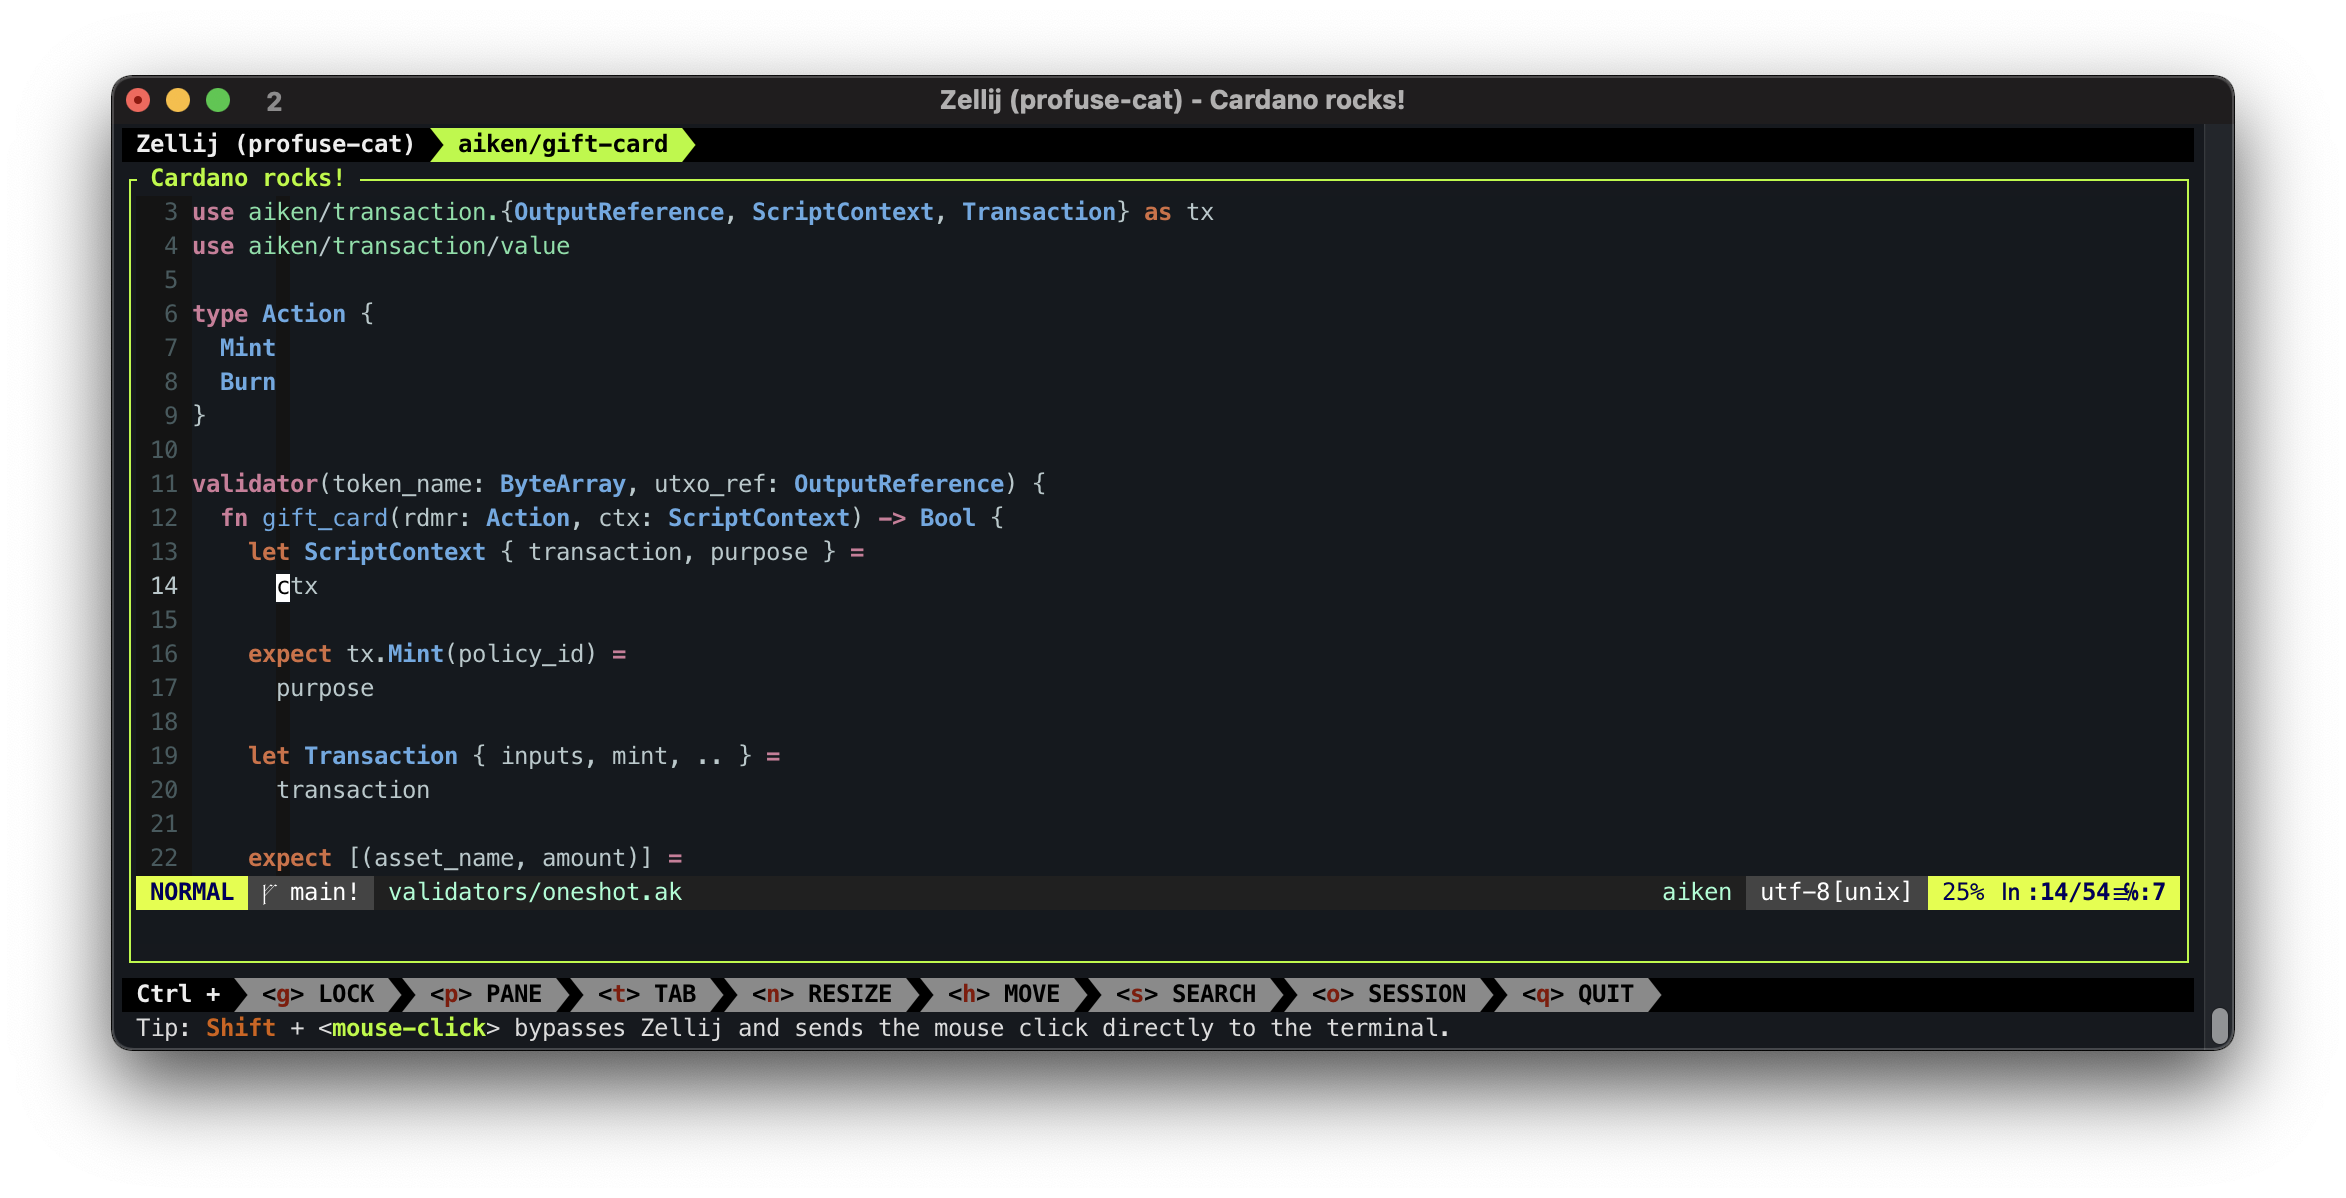Click the red close window button
The height and width of the screenshot is (1198, 2346).
[139, 100]
